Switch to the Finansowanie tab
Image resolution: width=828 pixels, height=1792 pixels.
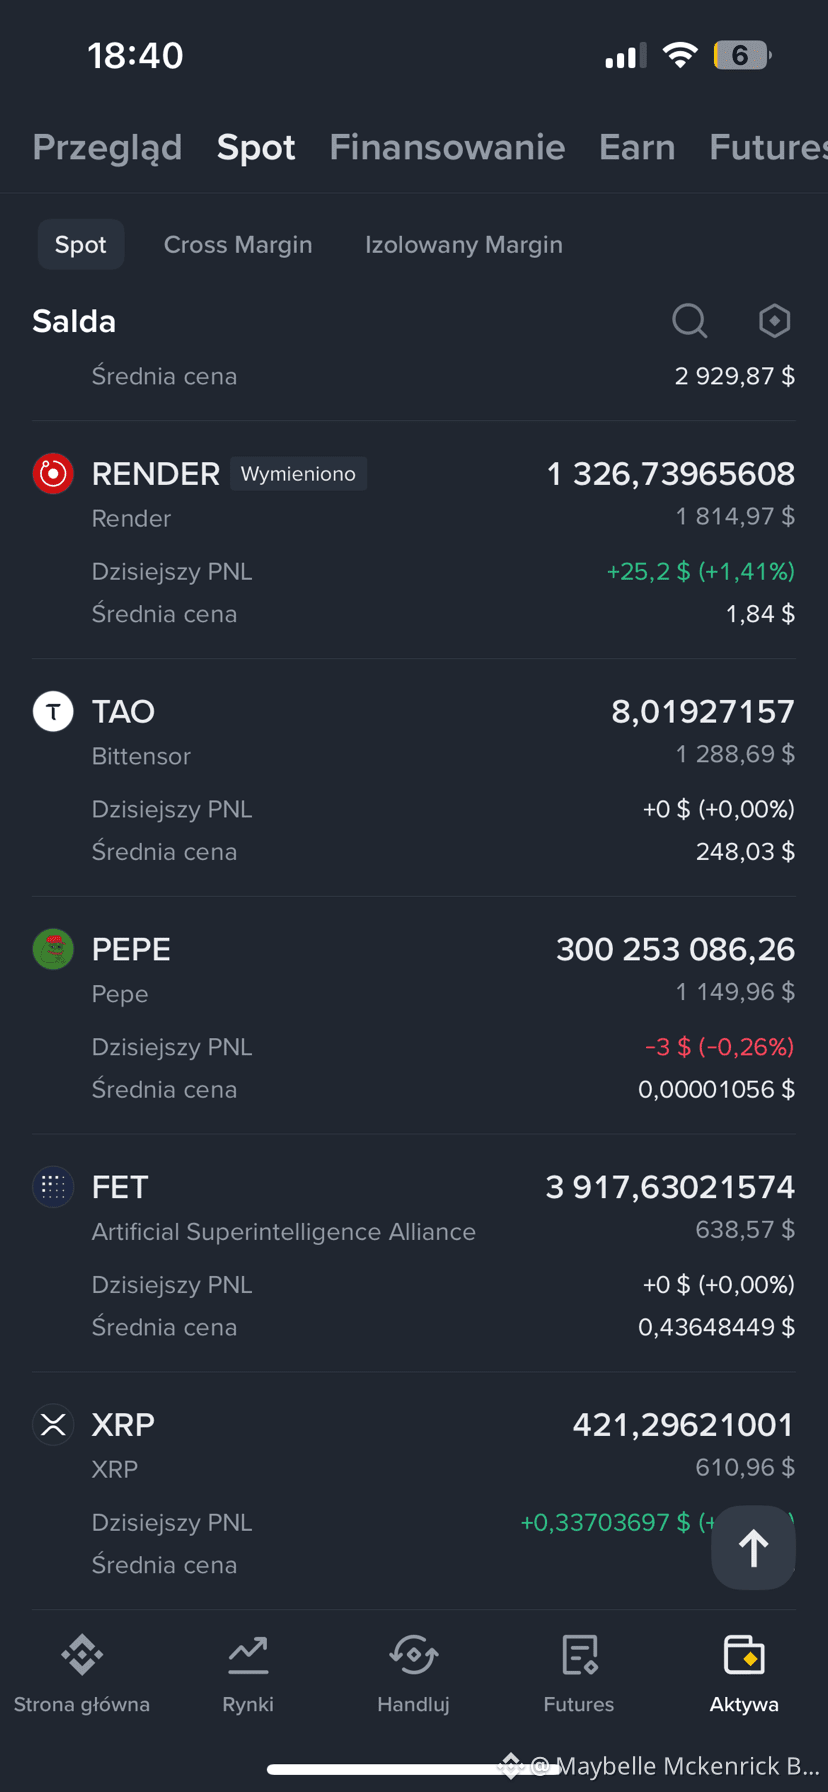coord(447,147)
